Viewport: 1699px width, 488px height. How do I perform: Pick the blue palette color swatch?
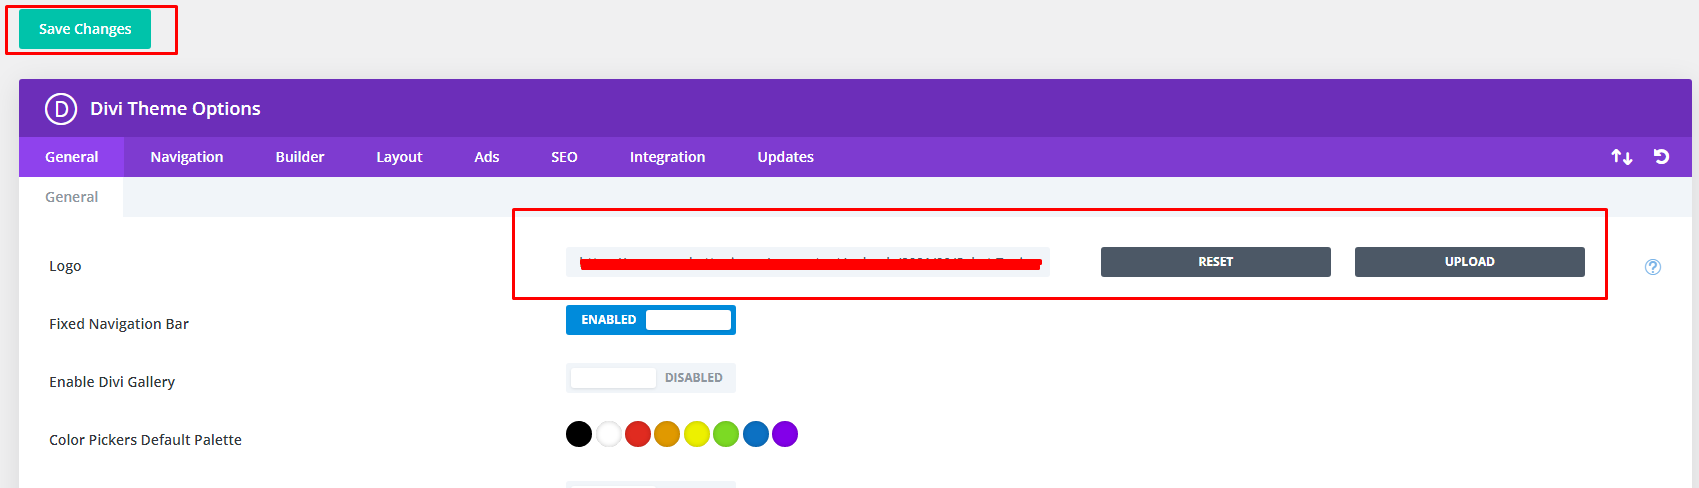click(x=756, y=434)
